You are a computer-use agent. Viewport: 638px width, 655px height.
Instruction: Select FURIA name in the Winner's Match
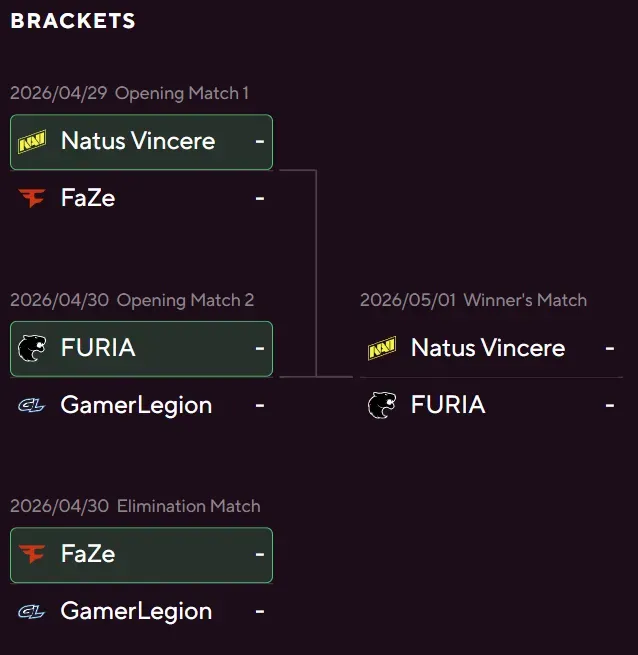[448, 405]
